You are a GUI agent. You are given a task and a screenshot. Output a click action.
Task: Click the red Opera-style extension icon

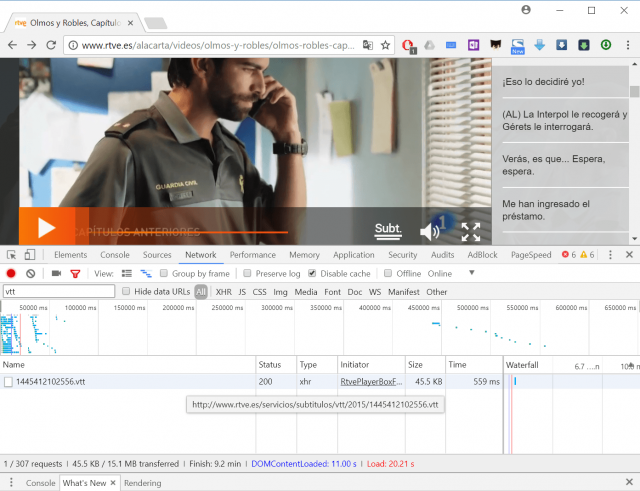click(x=408, y=46)
